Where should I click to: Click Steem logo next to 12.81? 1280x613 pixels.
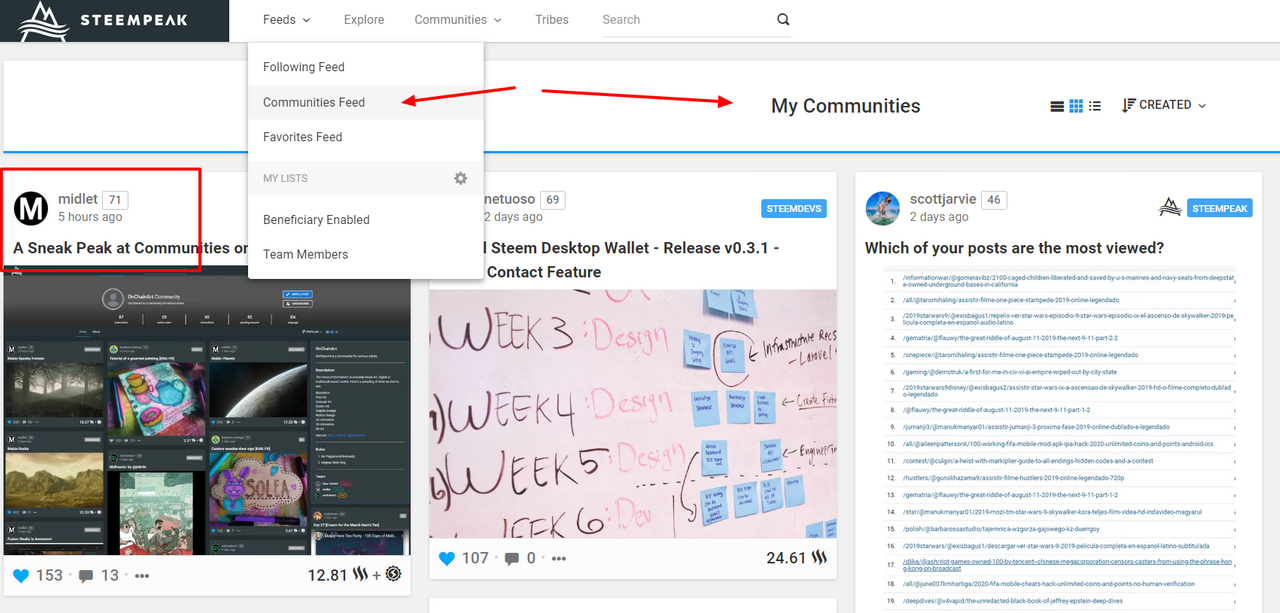[360, 575]
